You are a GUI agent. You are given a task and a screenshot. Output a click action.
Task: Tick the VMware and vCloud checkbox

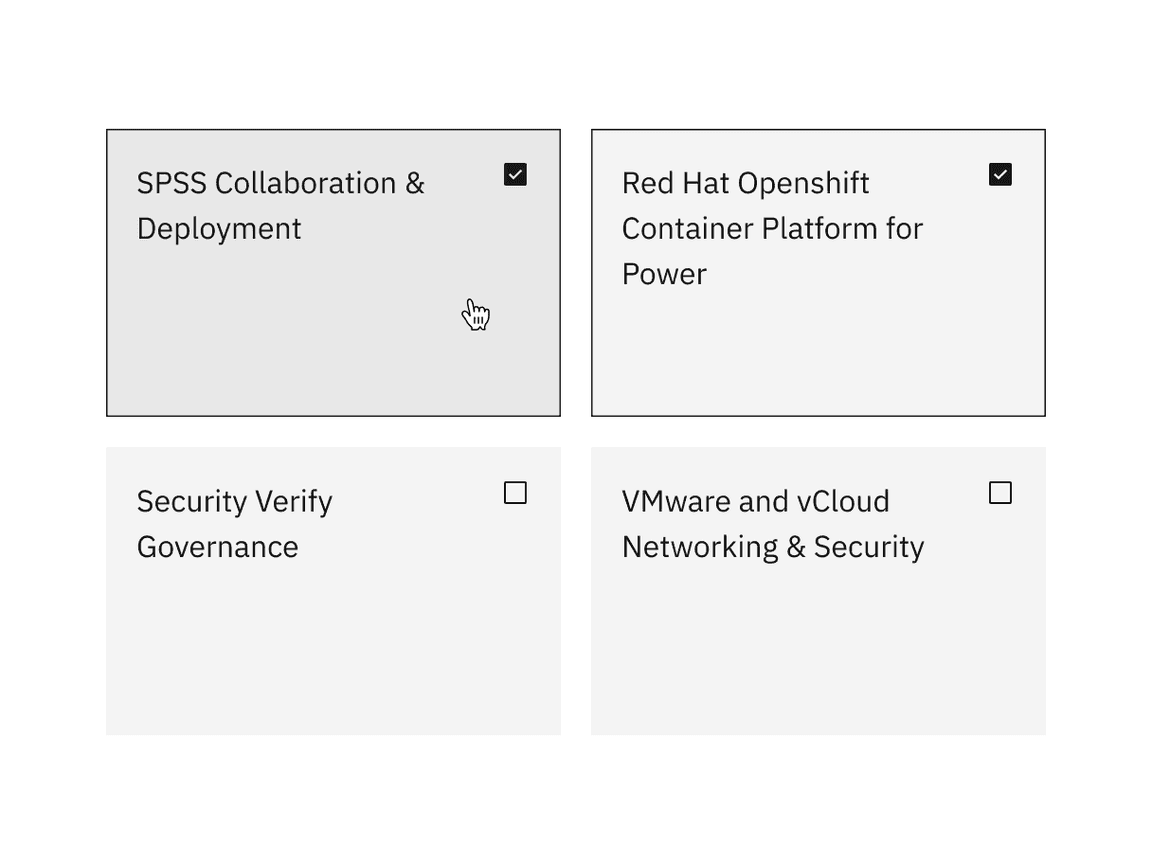(1000, 493)
